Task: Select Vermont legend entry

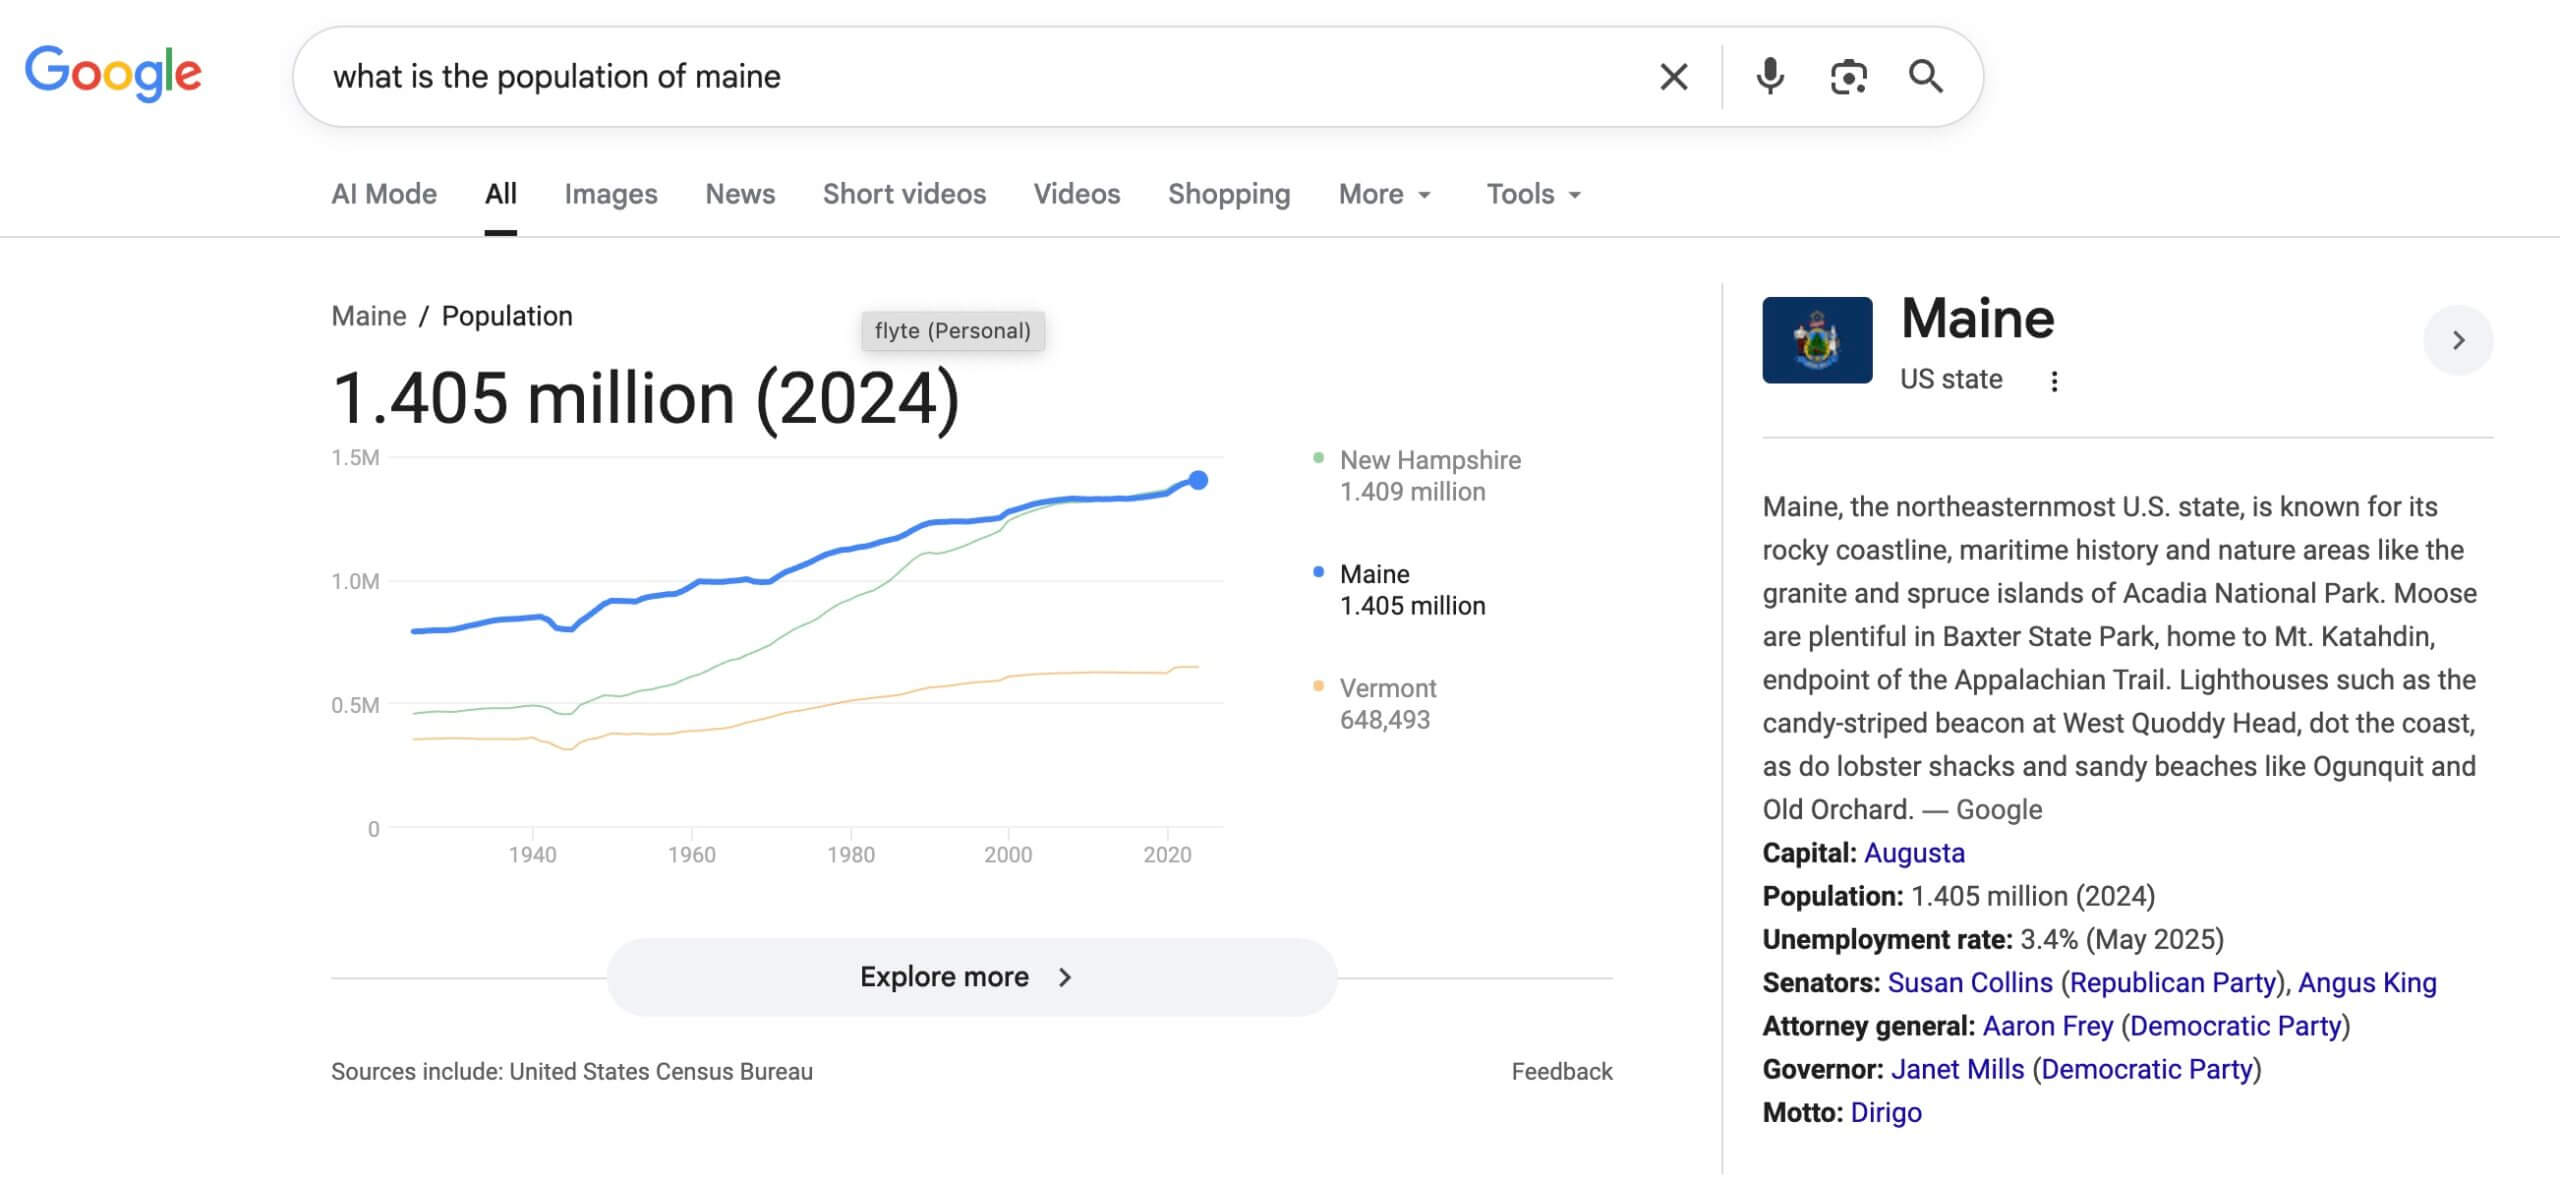Action: pos(1388,703)
